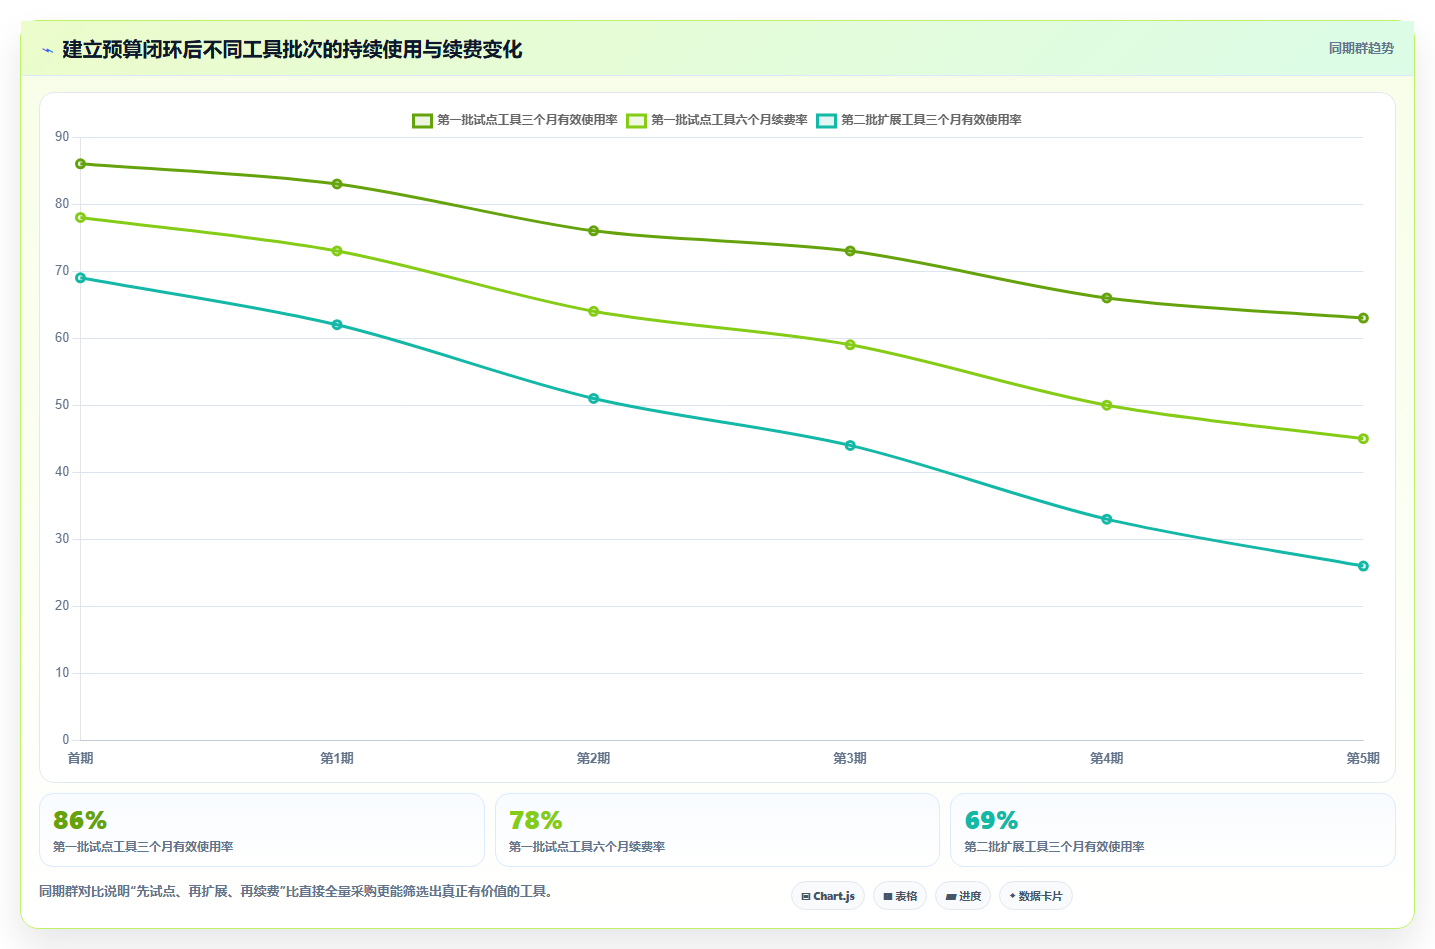This screenshot has width=1435, height=949.
Task: Select the 进度 tag button
Action: coord(963,896)
